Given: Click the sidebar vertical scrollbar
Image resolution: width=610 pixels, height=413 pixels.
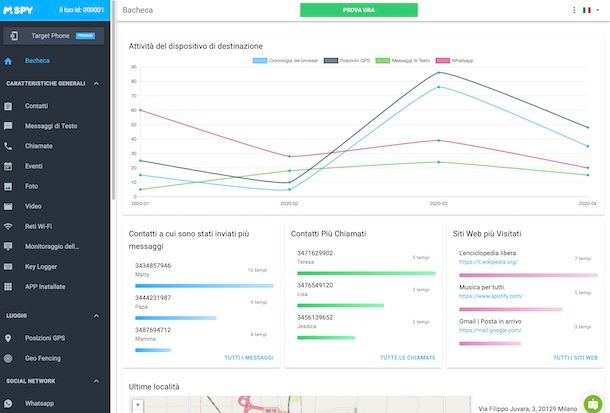Looking at the screenshot, I should point(113,100).
